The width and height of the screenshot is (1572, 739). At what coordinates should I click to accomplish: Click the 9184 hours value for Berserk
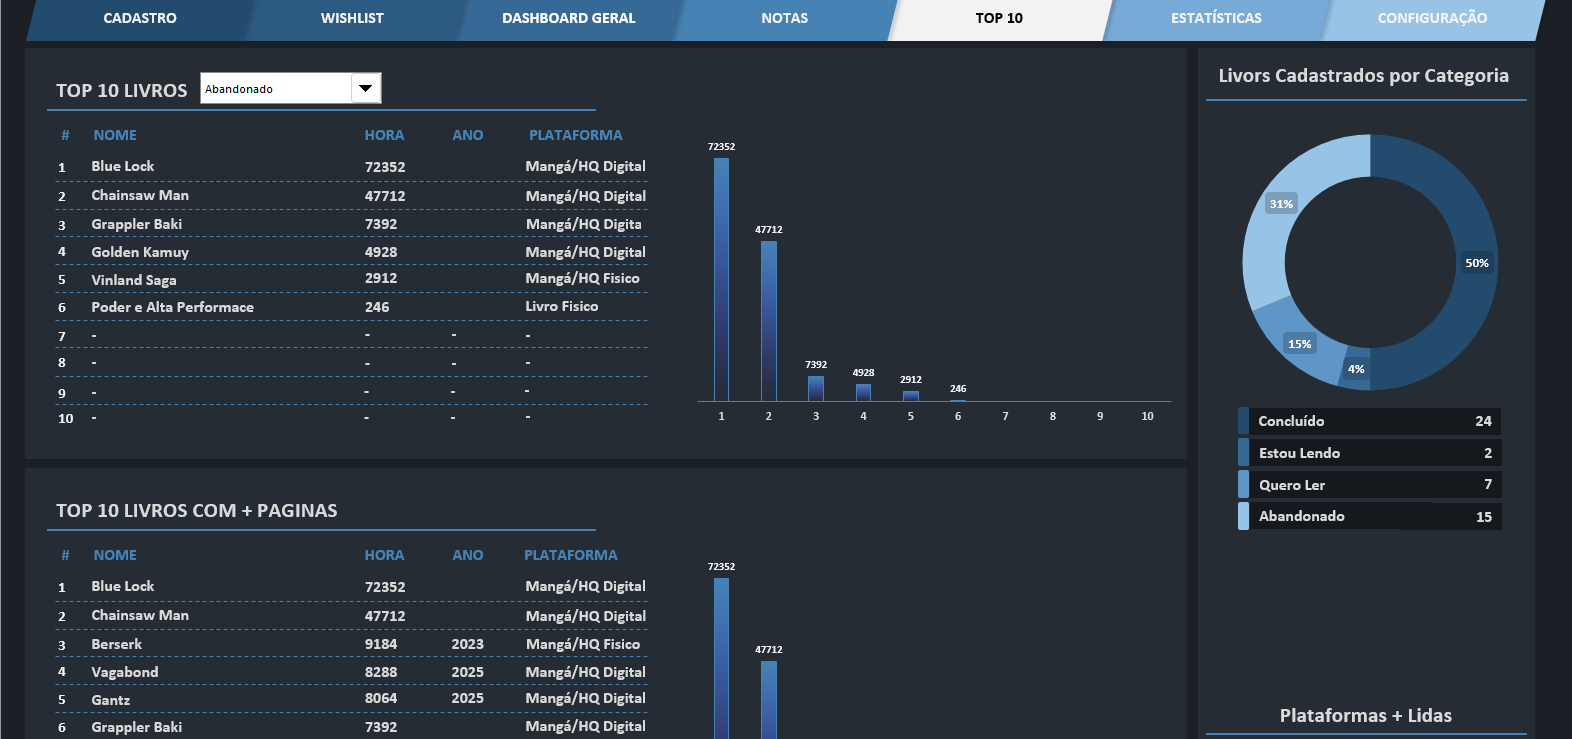[x=381, y=644]
